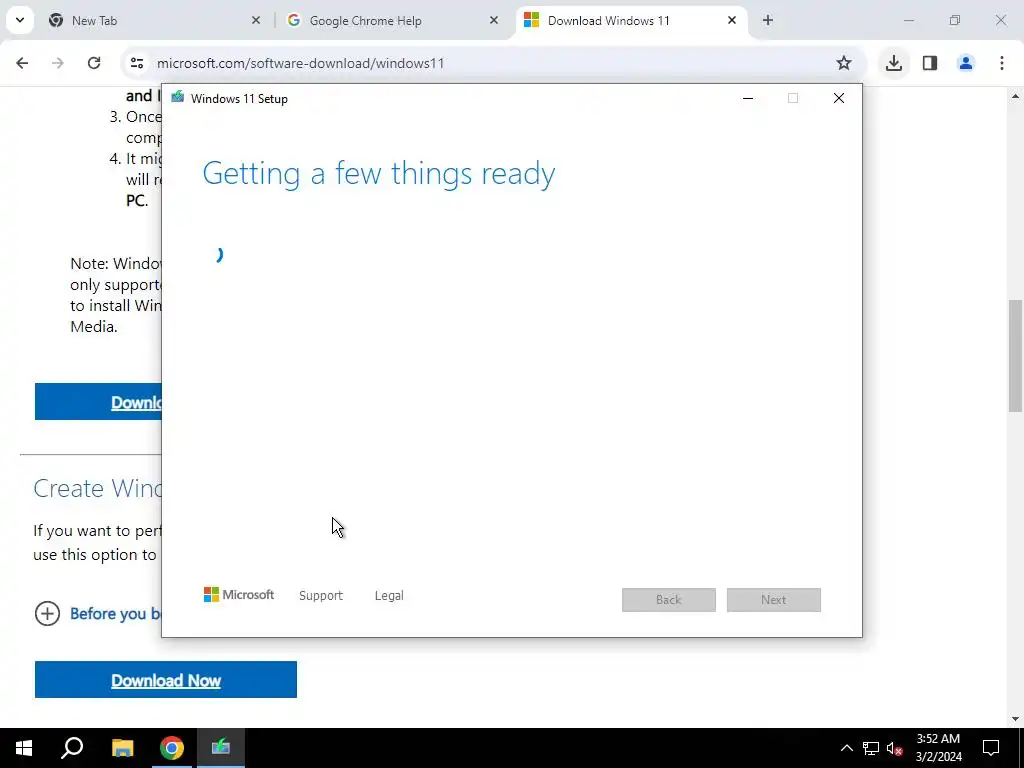Image resolution: width=1024 pixels, height=768 pixels.
Task: Show hidden system tray icons
Action: pyautogui.click(x=846, y=748)
